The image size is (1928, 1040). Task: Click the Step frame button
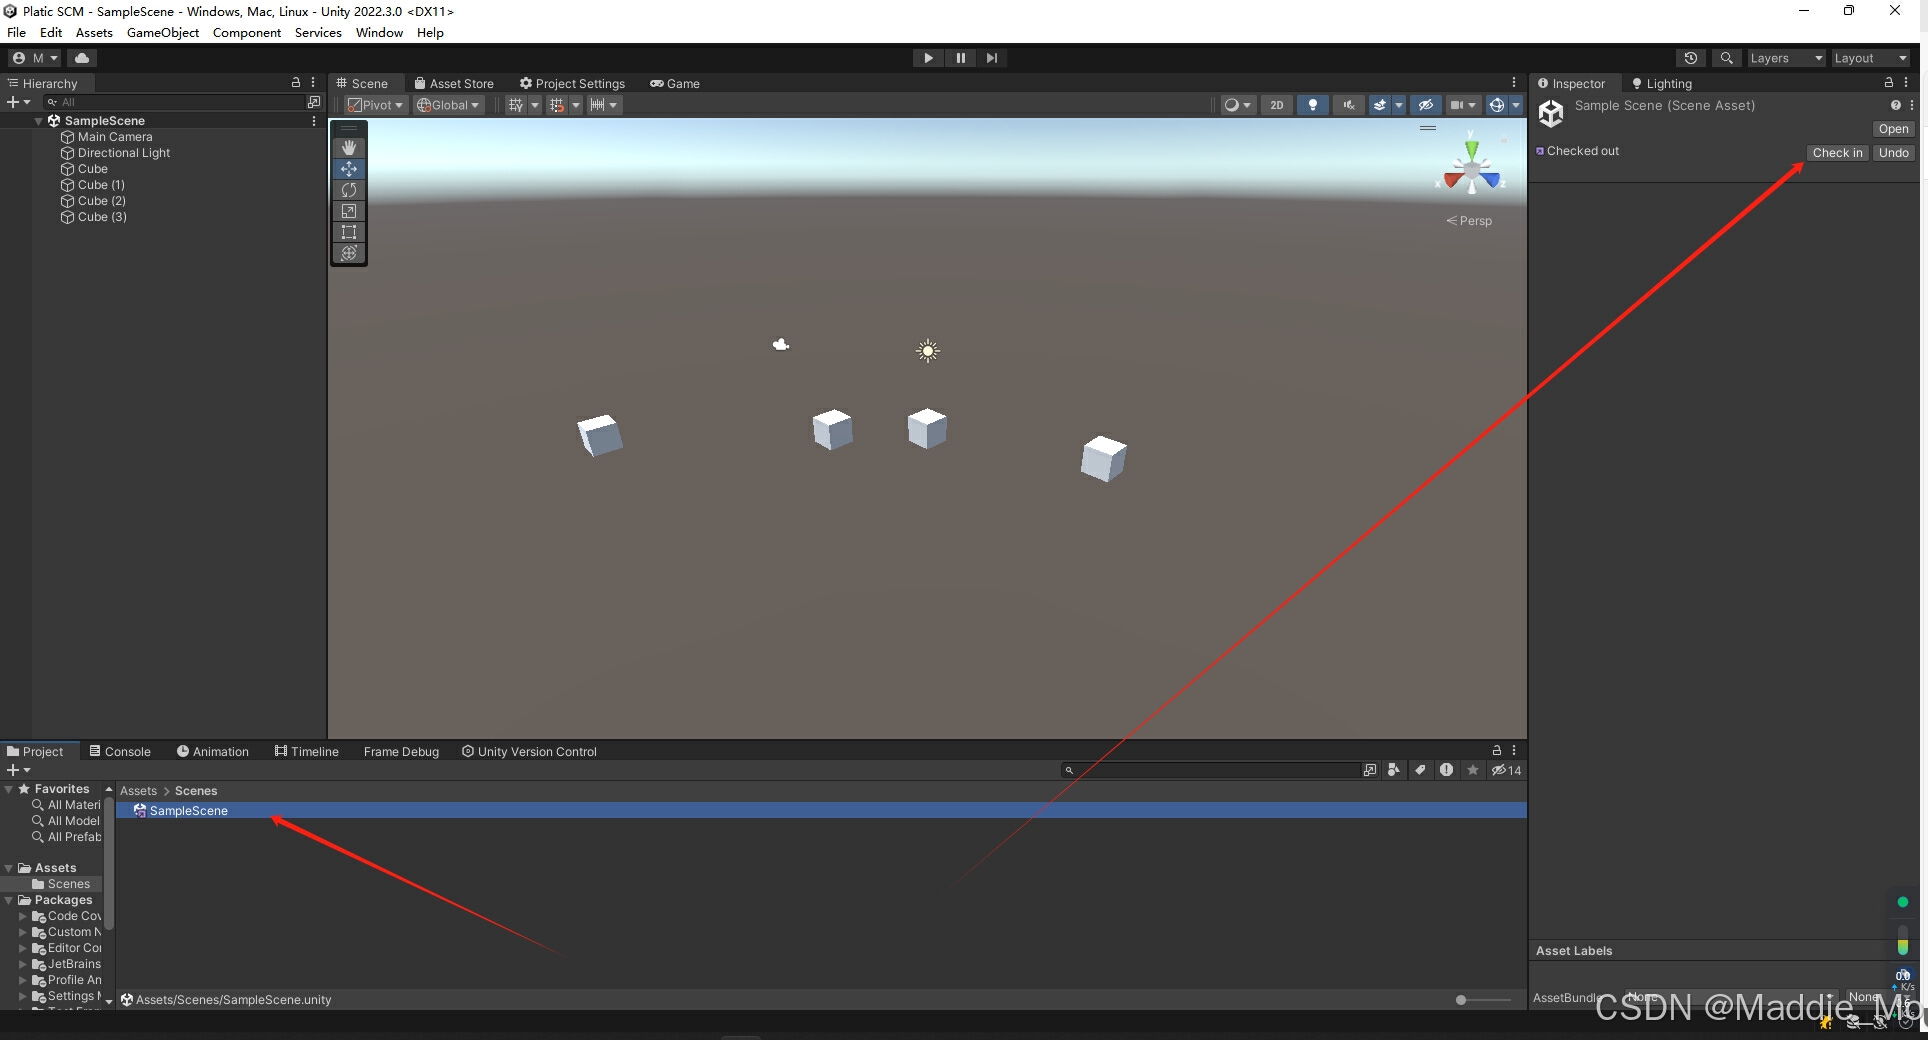(x=992, y=58)
